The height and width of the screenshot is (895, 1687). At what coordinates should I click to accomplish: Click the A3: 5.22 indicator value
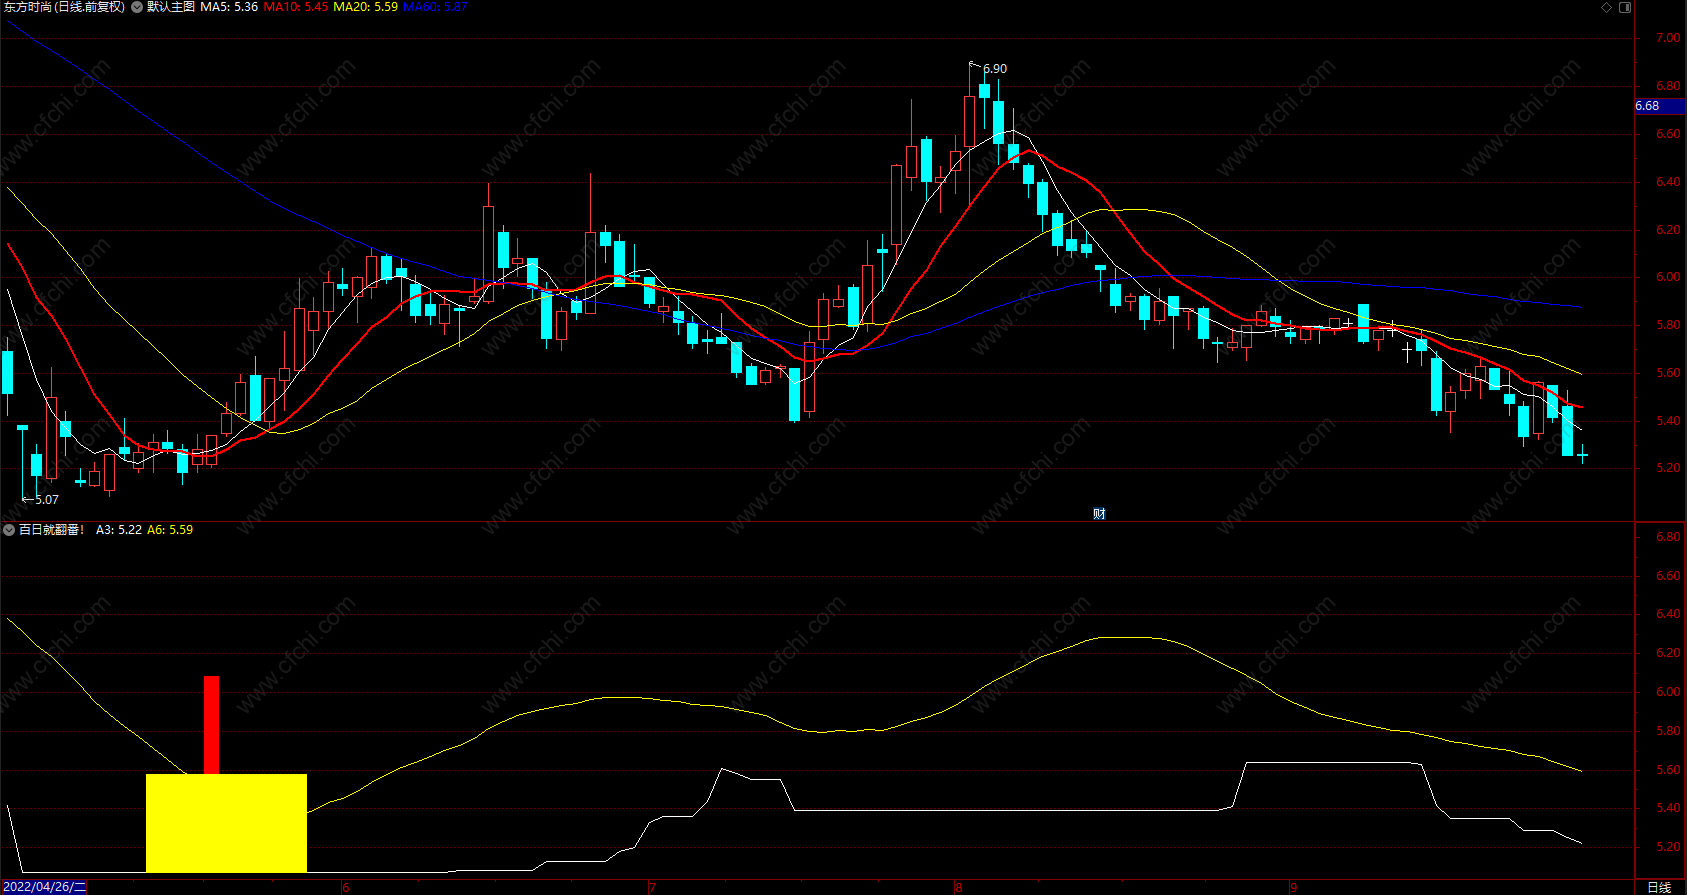[119, 530]
